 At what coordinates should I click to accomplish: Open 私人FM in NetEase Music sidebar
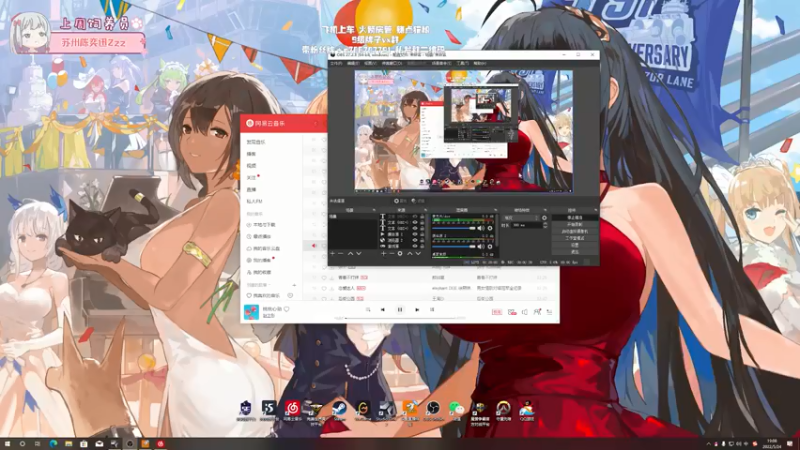coord(255,202)
